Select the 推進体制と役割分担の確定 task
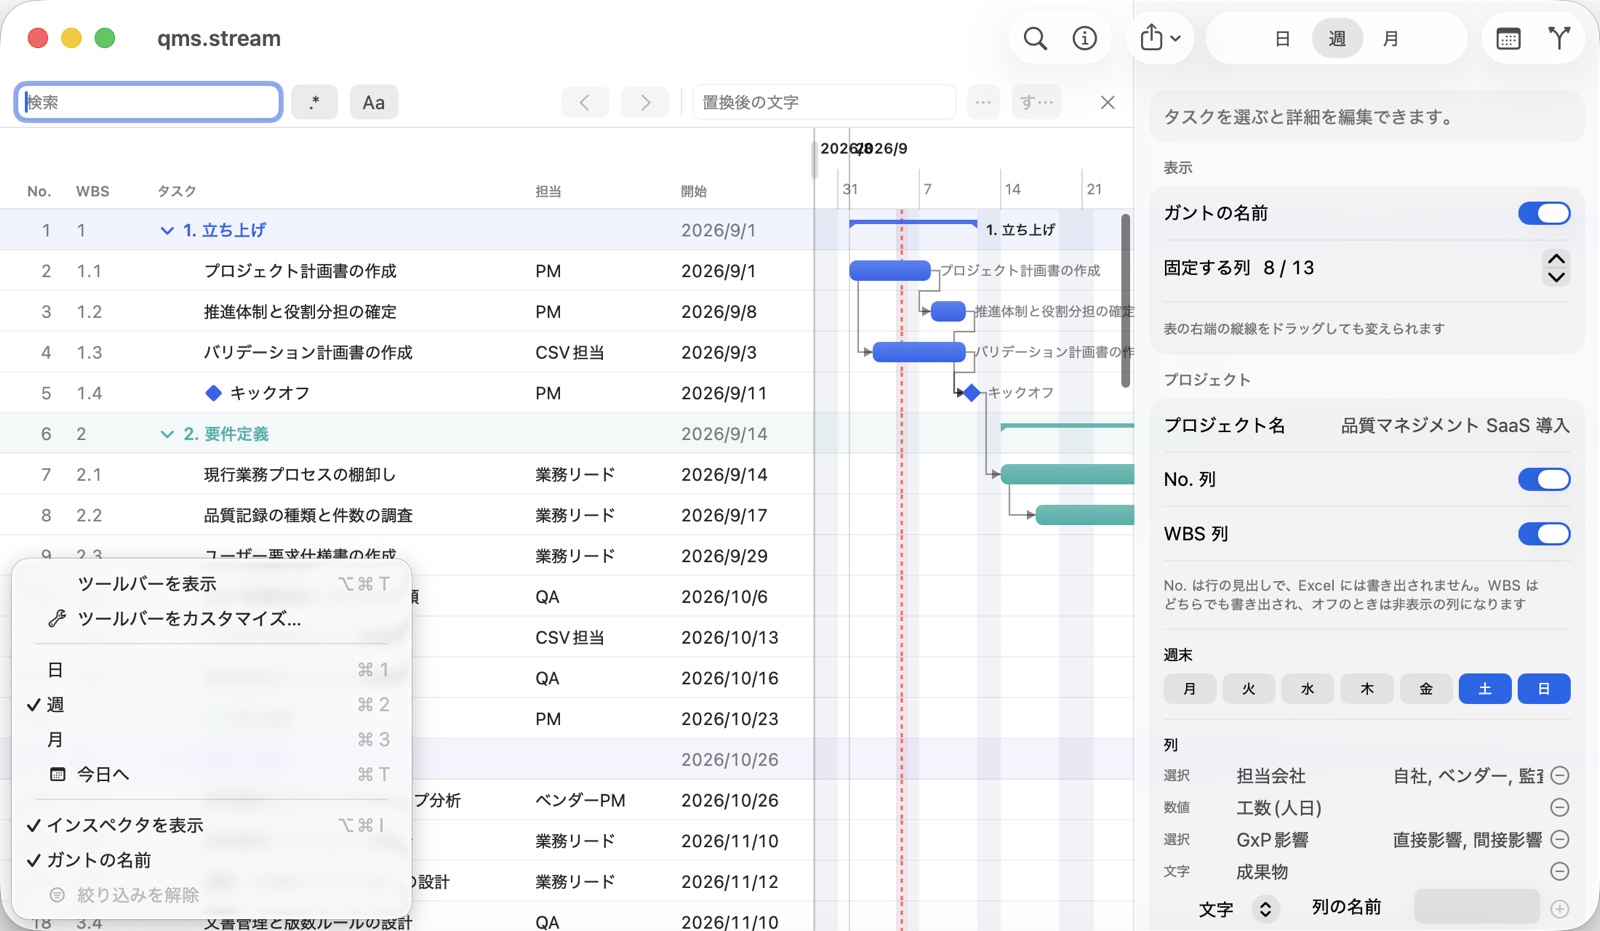Image resolution: width=1600 pixels, height=931 pixels. [300, 312]
